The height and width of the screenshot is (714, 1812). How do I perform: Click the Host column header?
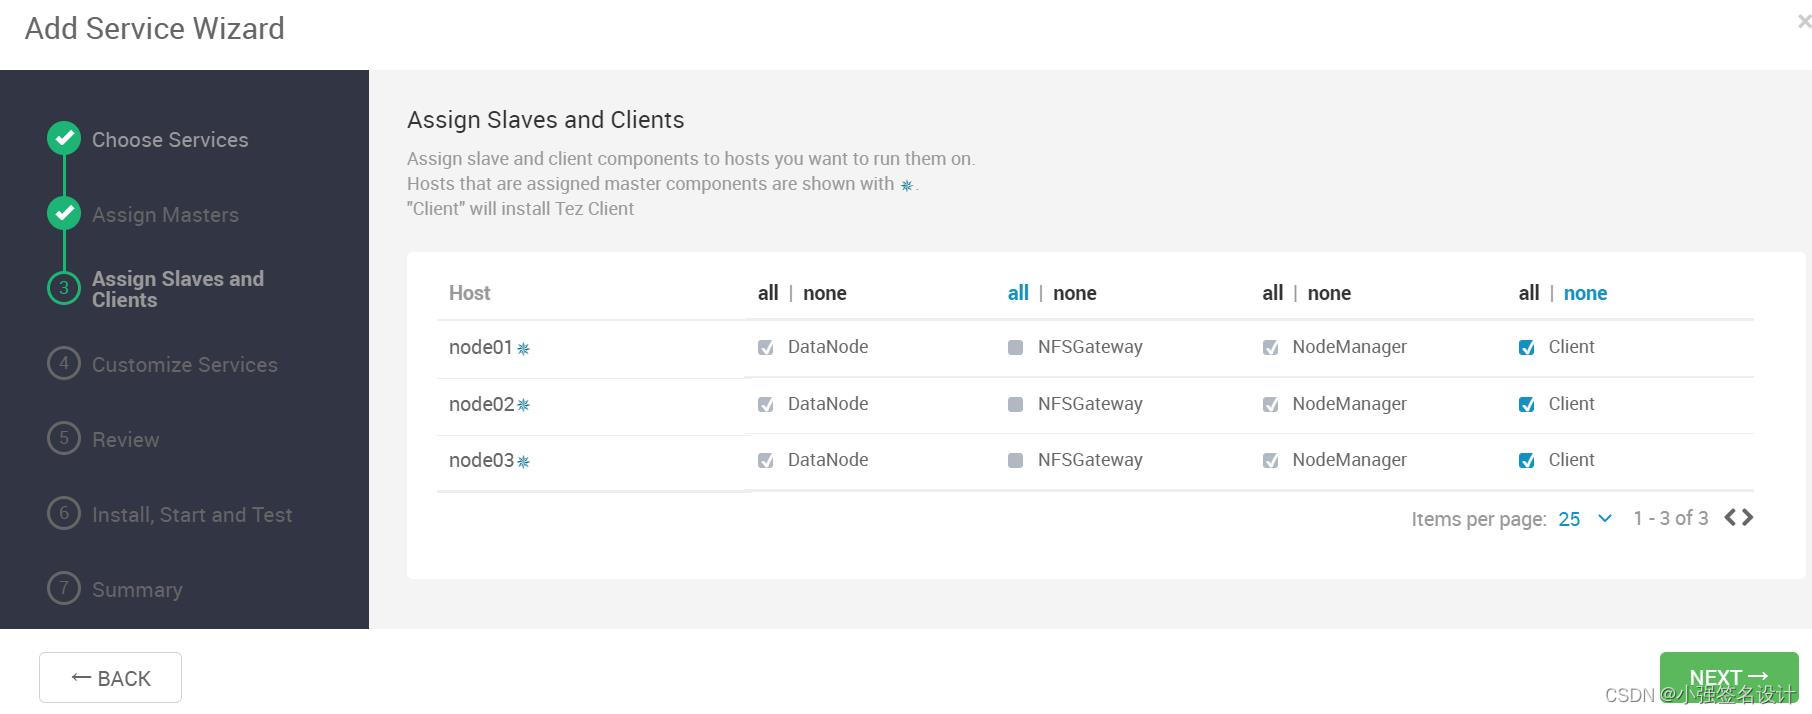tap(469, 293)
